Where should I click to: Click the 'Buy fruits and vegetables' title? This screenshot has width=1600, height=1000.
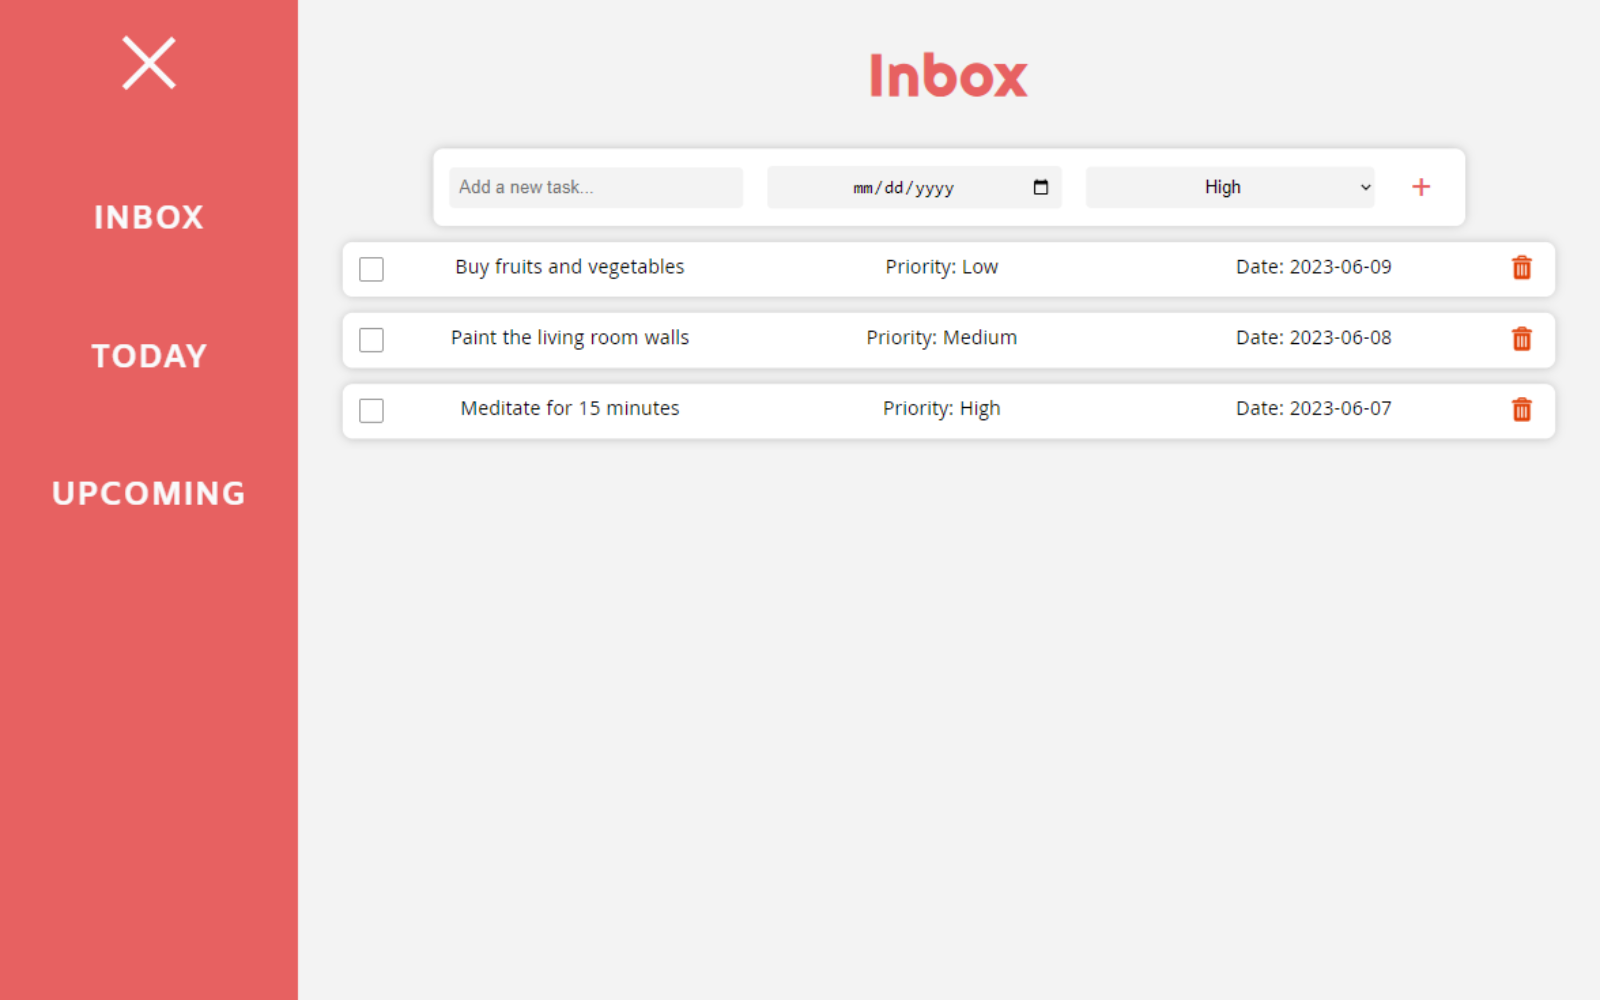point(570,267)
